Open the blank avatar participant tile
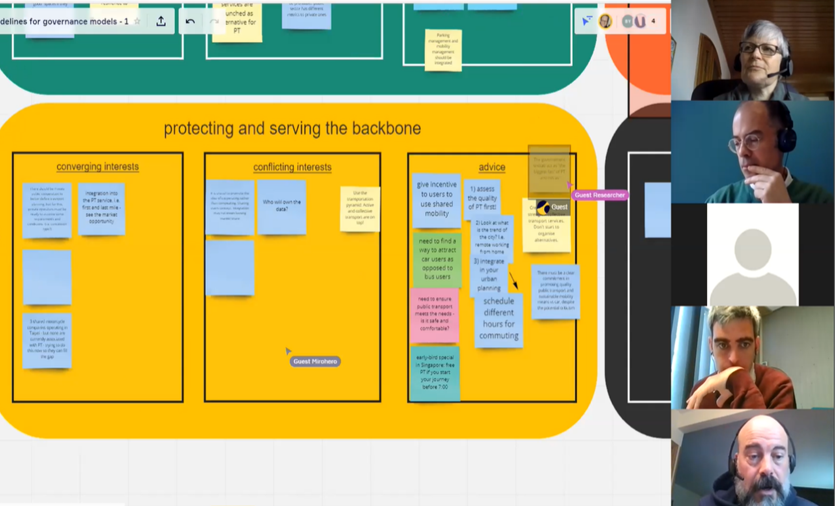 (753, 255)
